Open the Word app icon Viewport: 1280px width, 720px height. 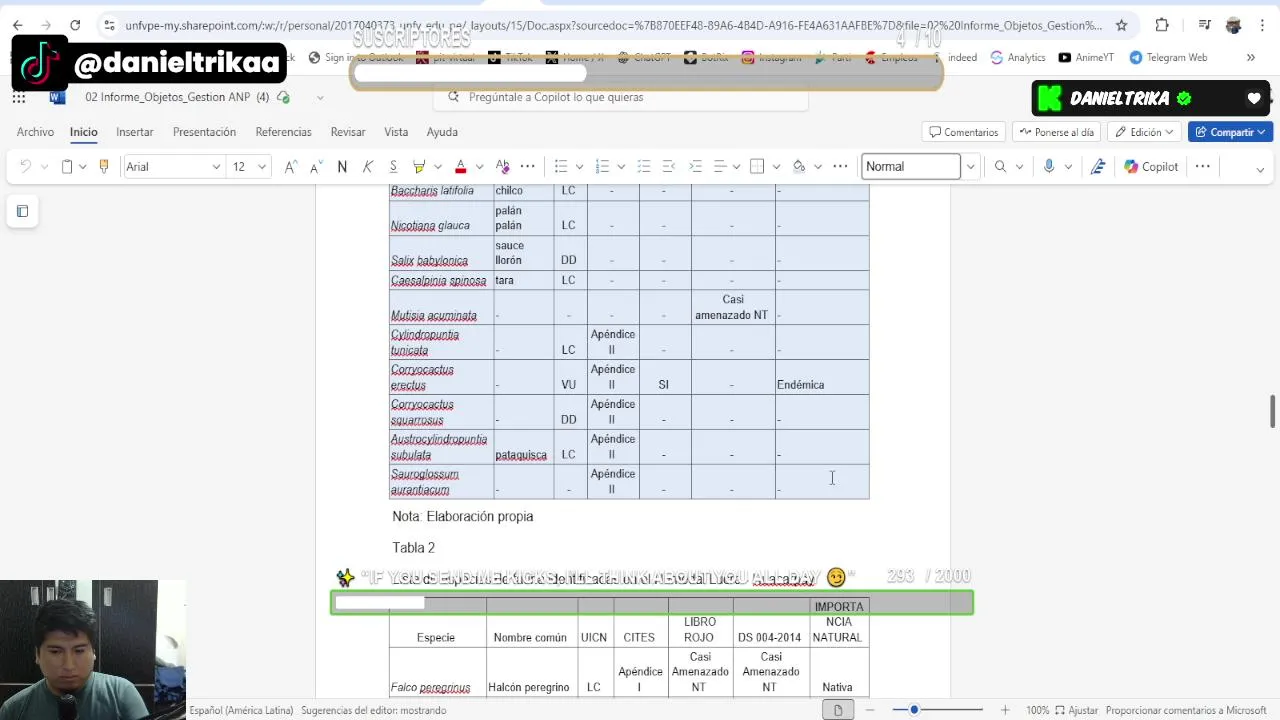pyautogui.click(x=57, y=97)
